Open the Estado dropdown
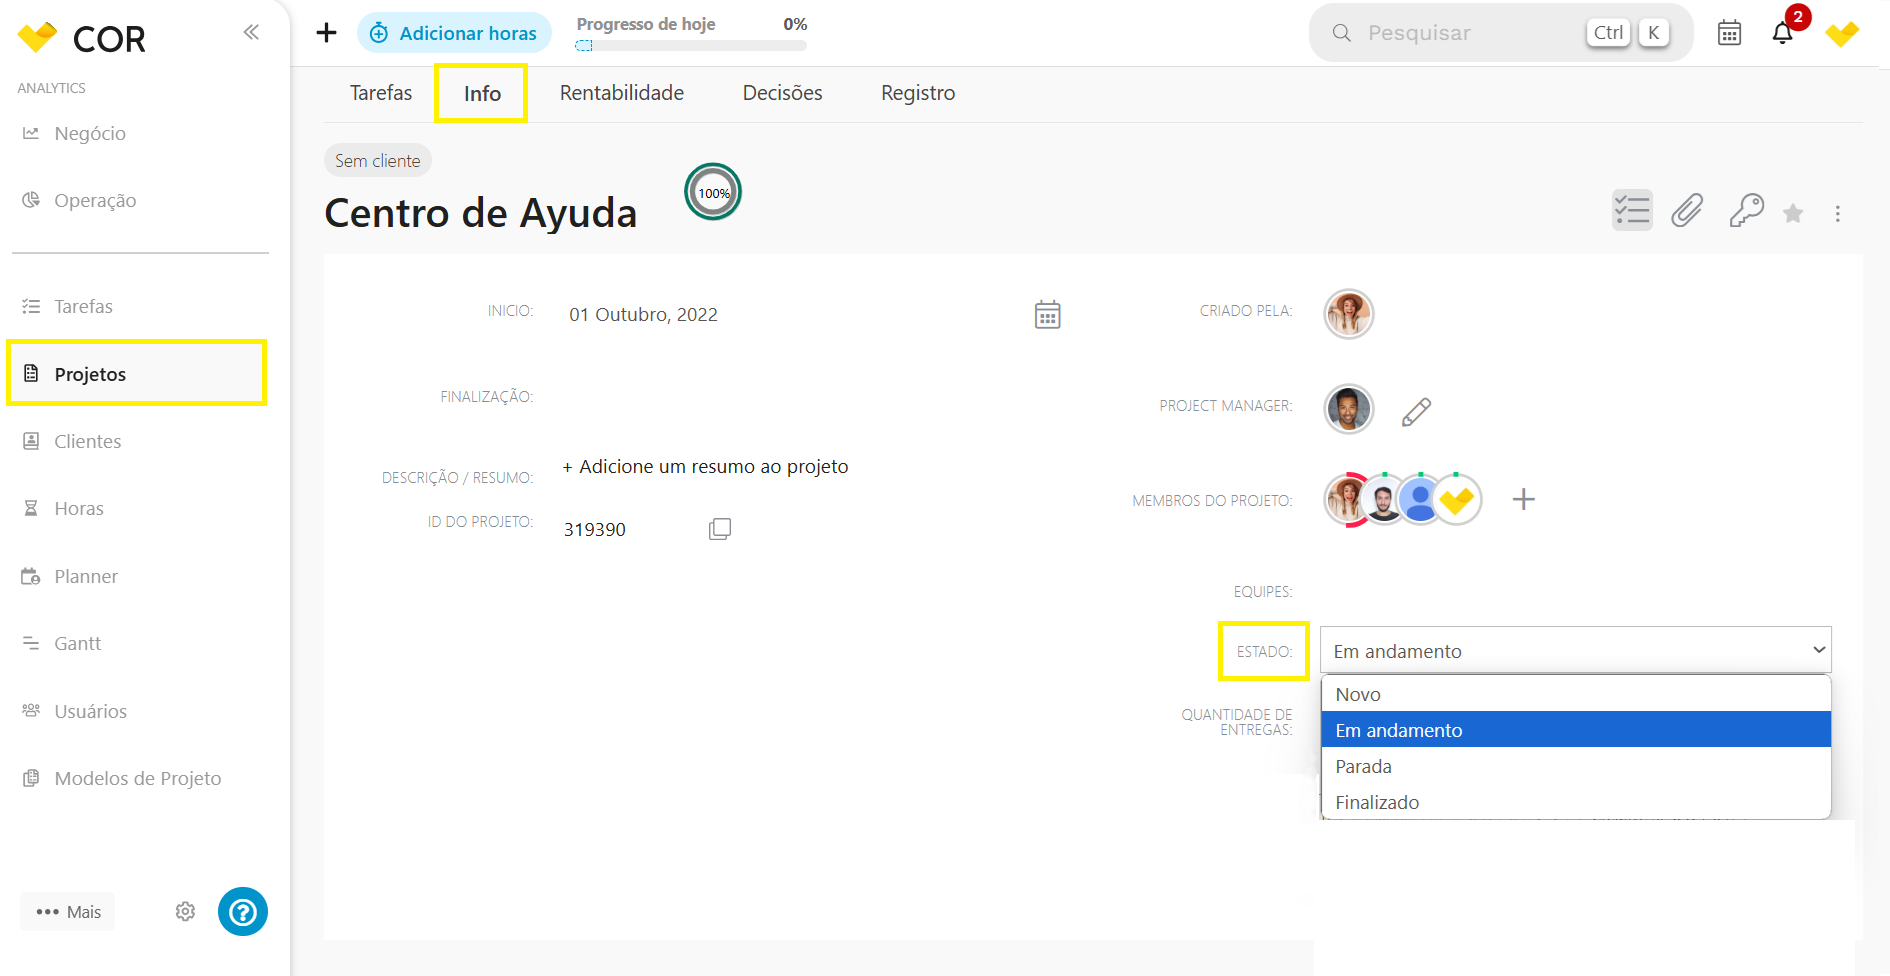Image resolution: width=1890 pixels, height=976 pixels. 1576,650
